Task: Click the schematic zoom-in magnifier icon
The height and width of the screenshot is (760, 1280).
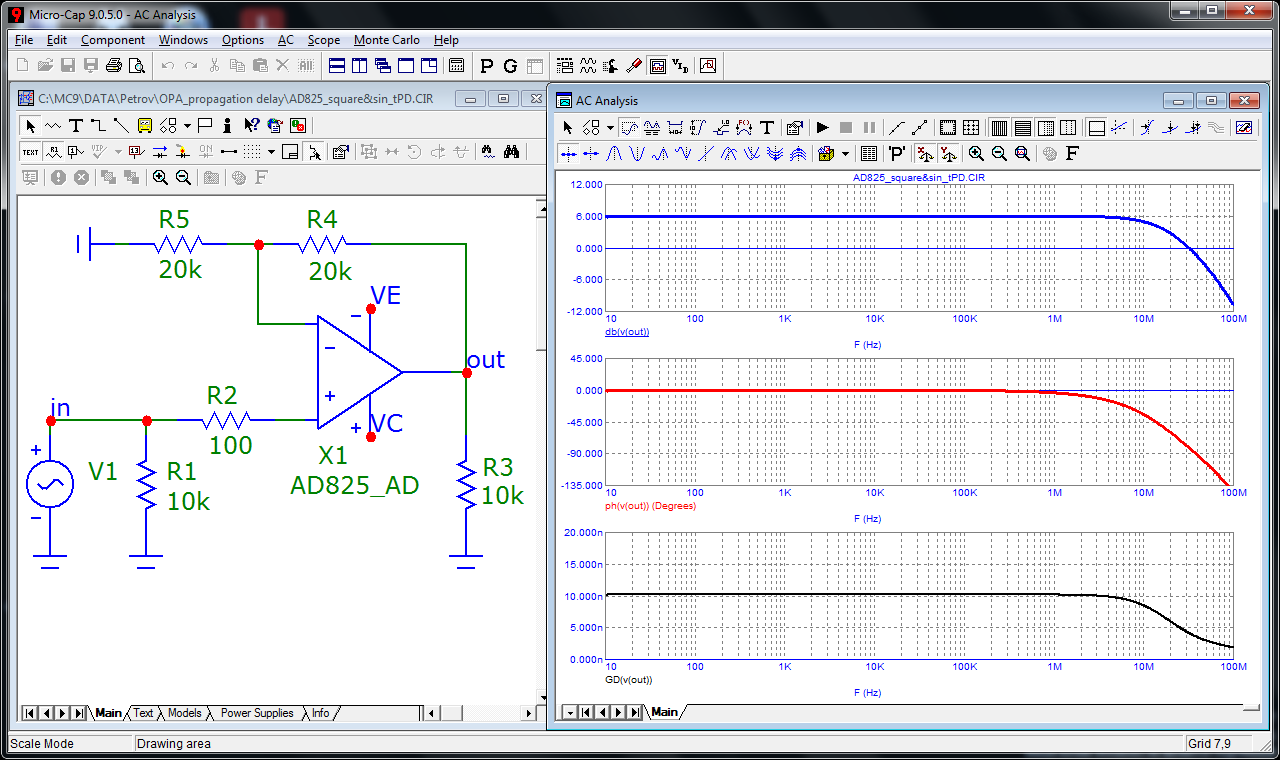Action: point(160,177)
